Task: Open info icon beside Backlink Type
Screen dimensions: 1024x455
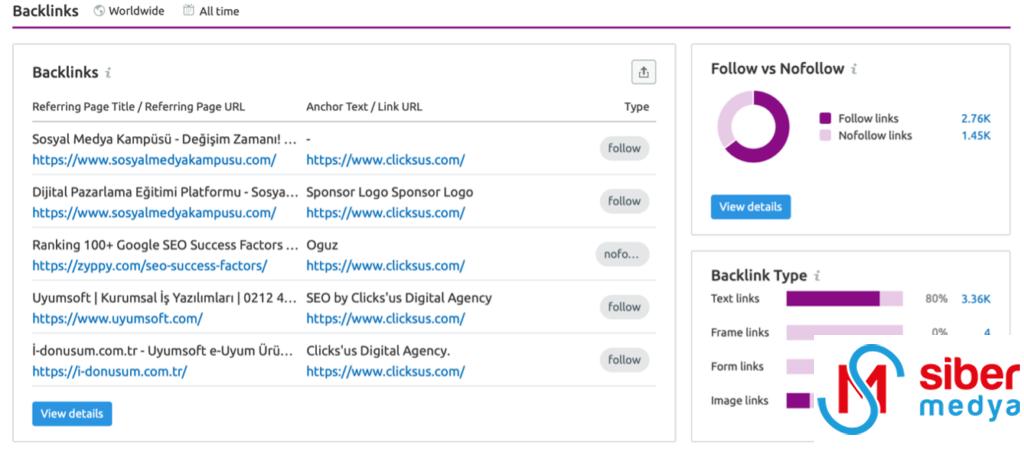Action: click(x=818, y=275)
